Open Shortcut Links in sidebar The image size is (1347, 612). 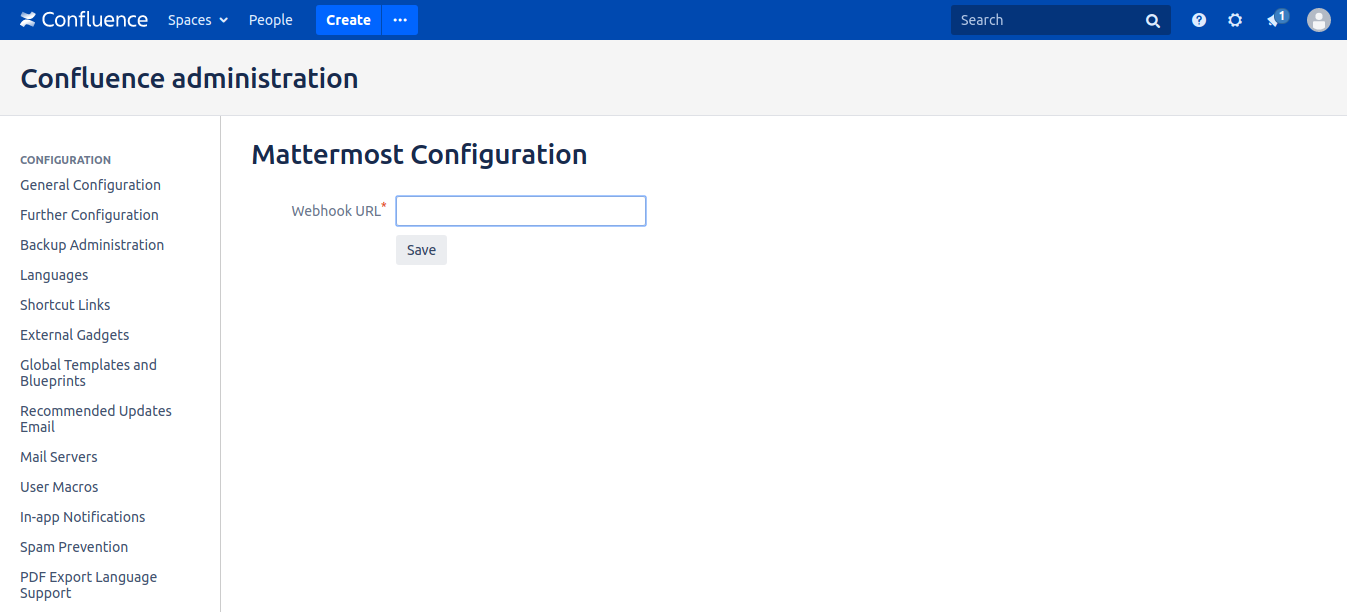click(65, 305)
